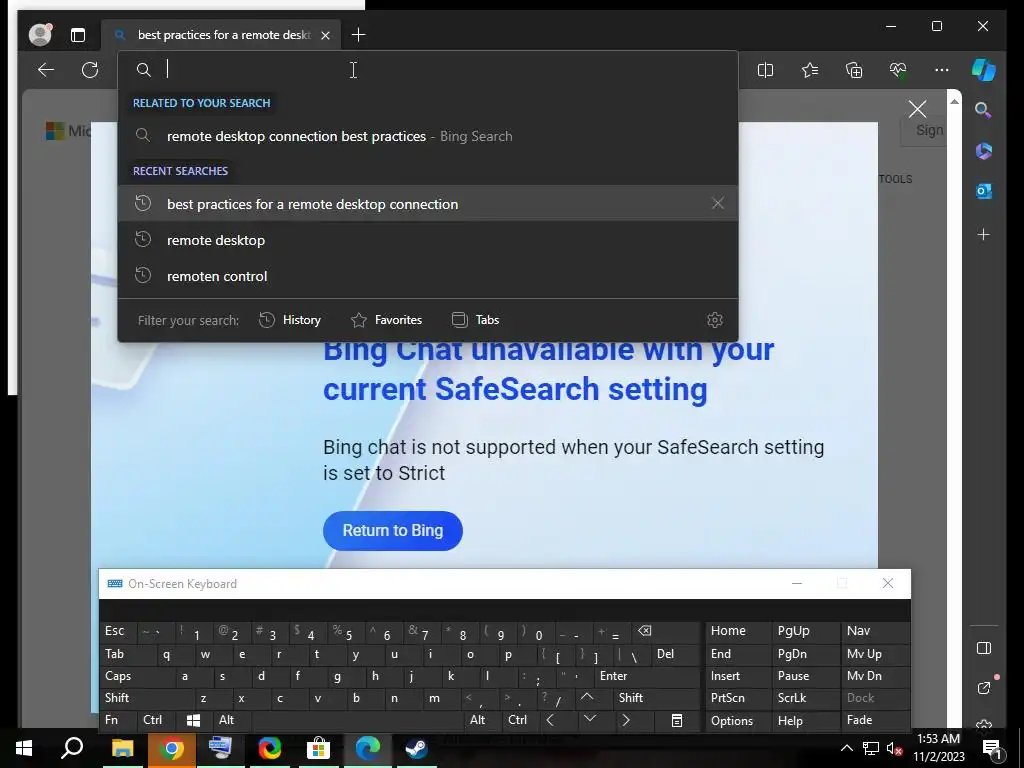Toggle left Shift key on On-Screen Keyboard
The width and height of the screenshot is (1024, 768).
146,698
